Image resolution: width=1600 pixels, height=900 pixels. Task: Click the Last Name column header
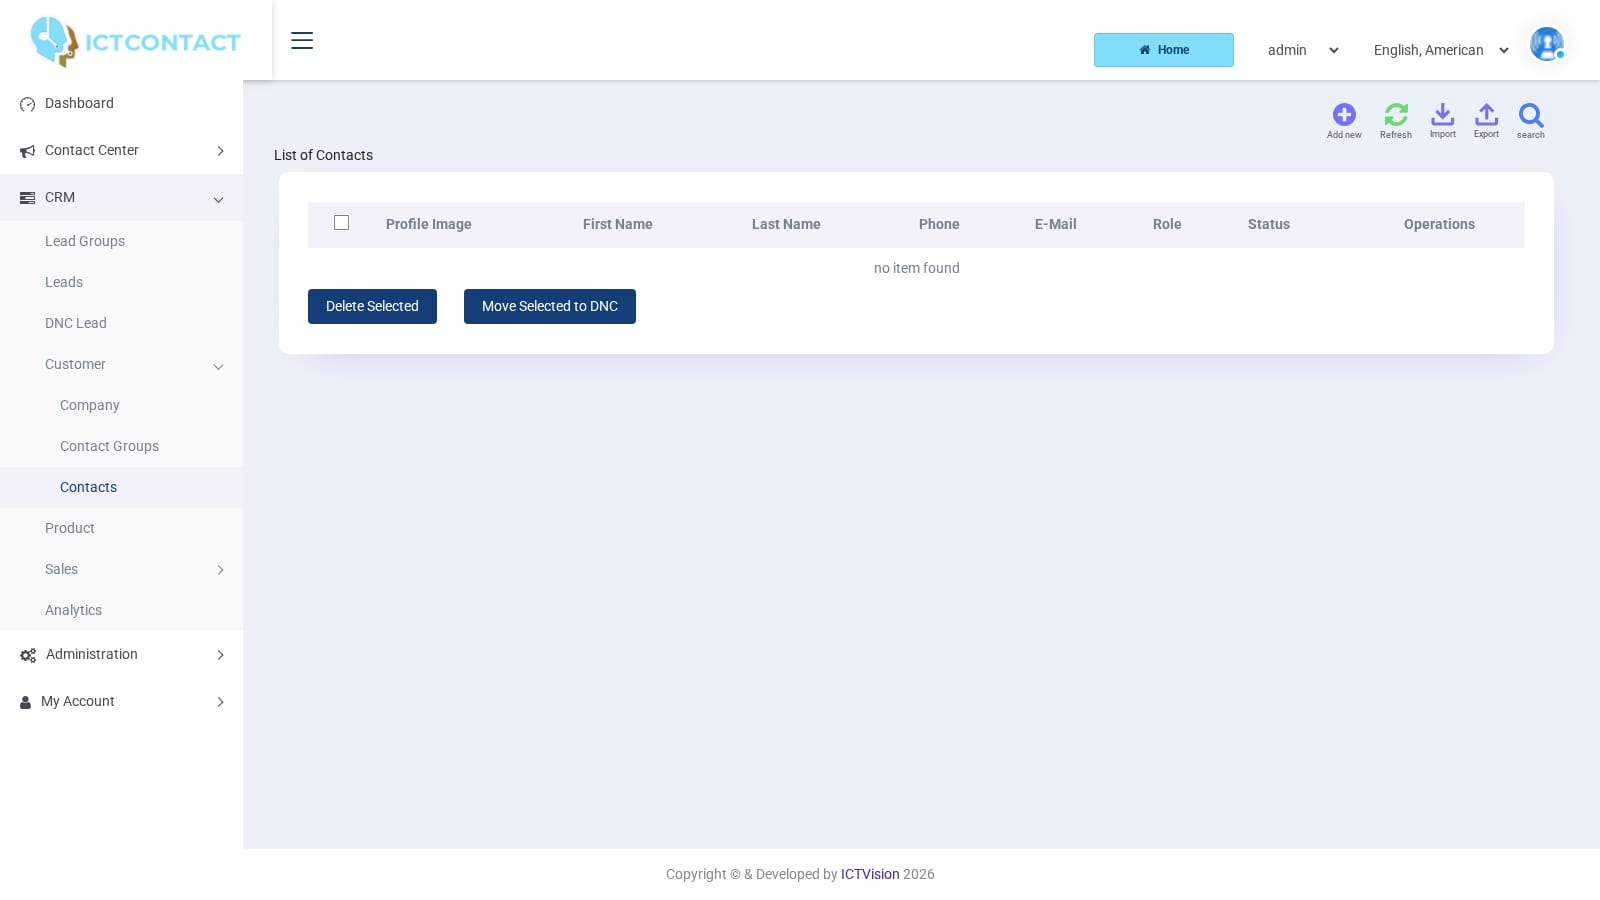pos(786,224)
